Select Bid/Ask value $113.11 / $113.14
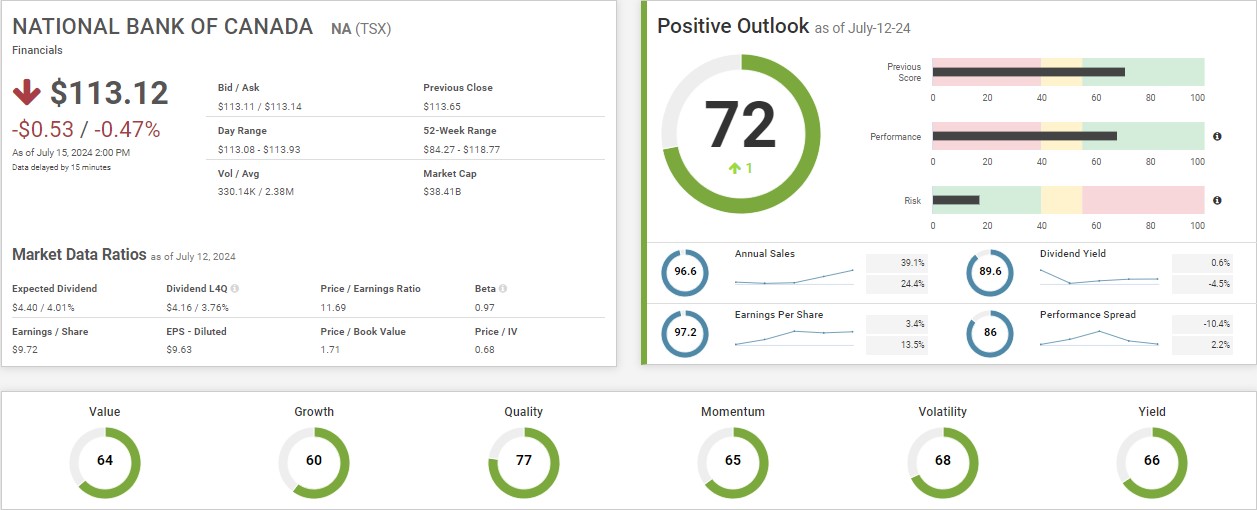 (260, 106)
